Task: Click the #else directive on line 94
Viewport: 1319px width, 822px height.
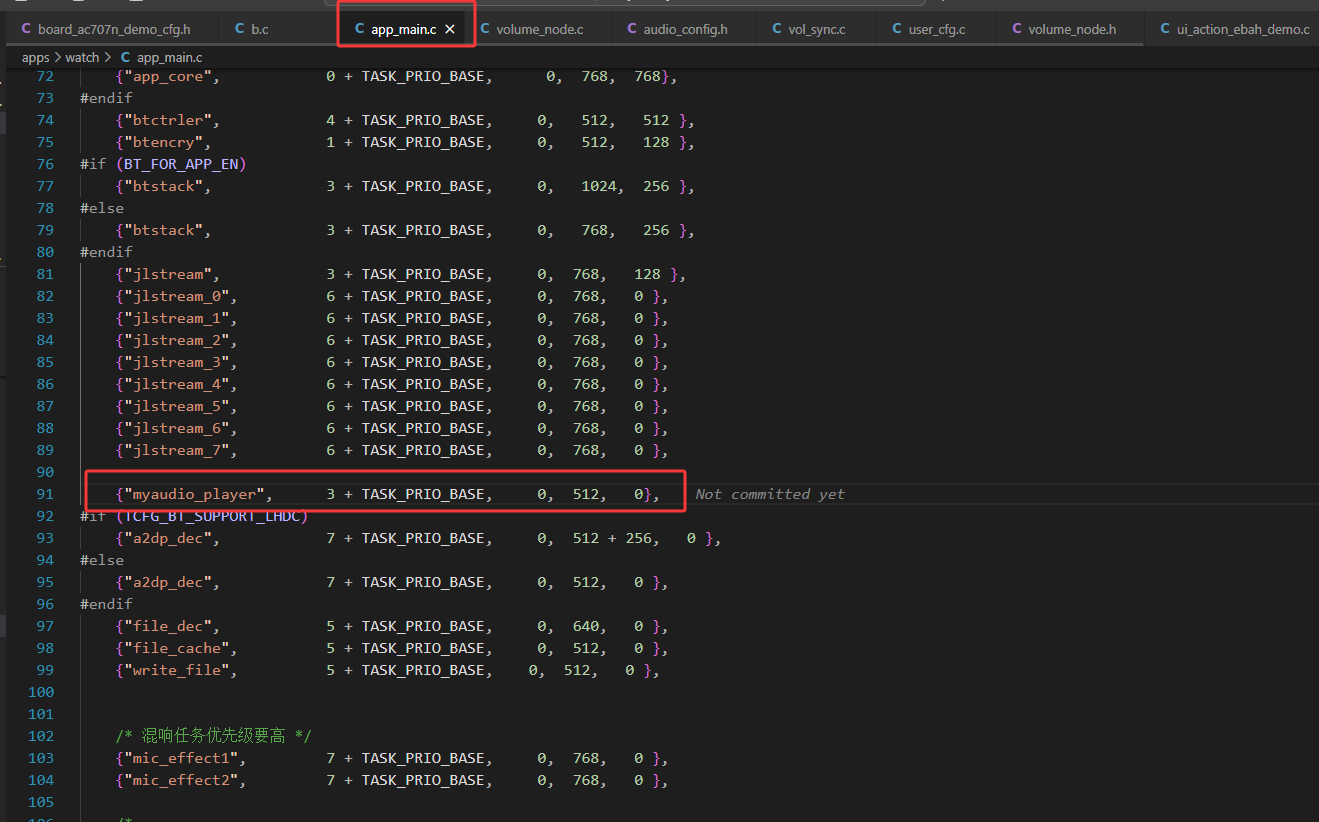Action: [102, 560]
